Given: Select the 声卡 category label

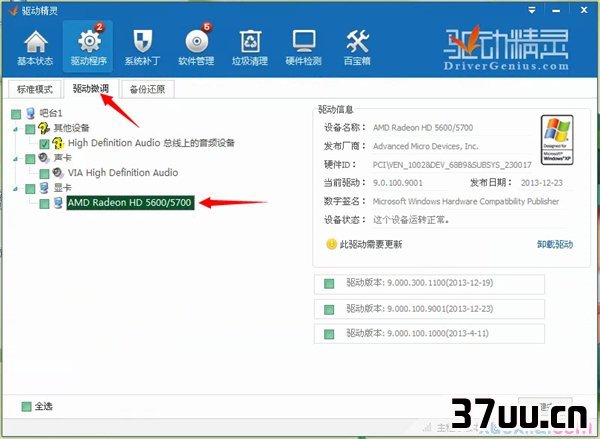Looking at the screenshot, I should pyautogui.click(x=63, y=158).
